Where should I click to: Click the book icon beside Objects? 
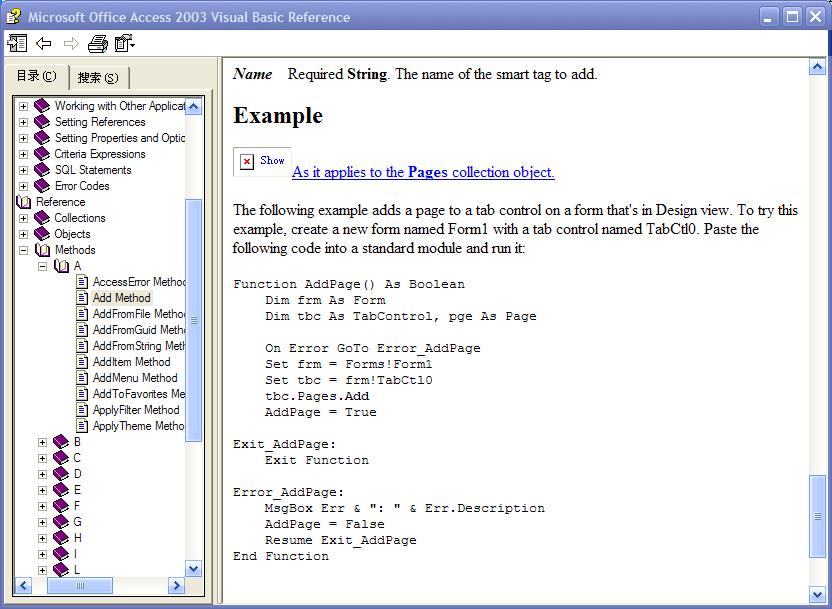pyautogui.click(x=42, y=234)
